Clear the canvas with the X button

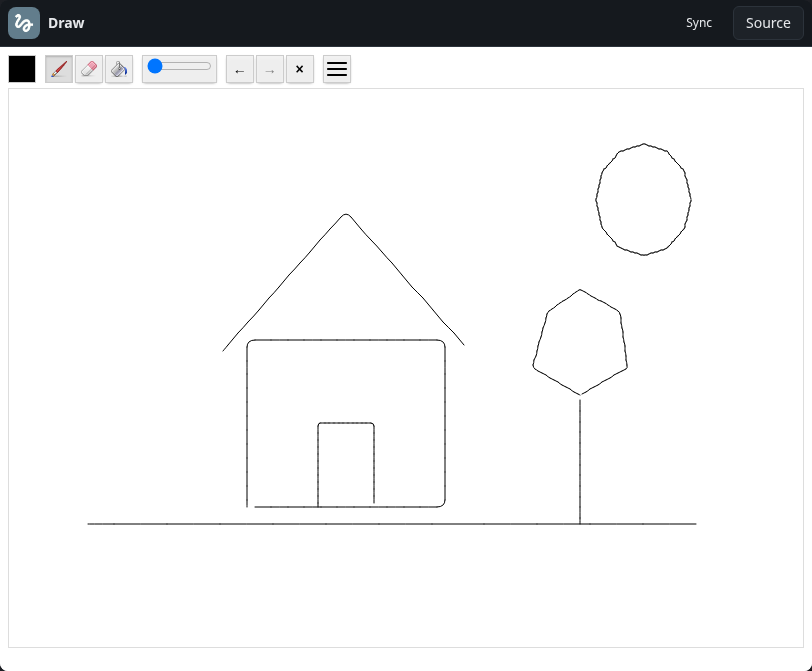[x=300, y=69]
